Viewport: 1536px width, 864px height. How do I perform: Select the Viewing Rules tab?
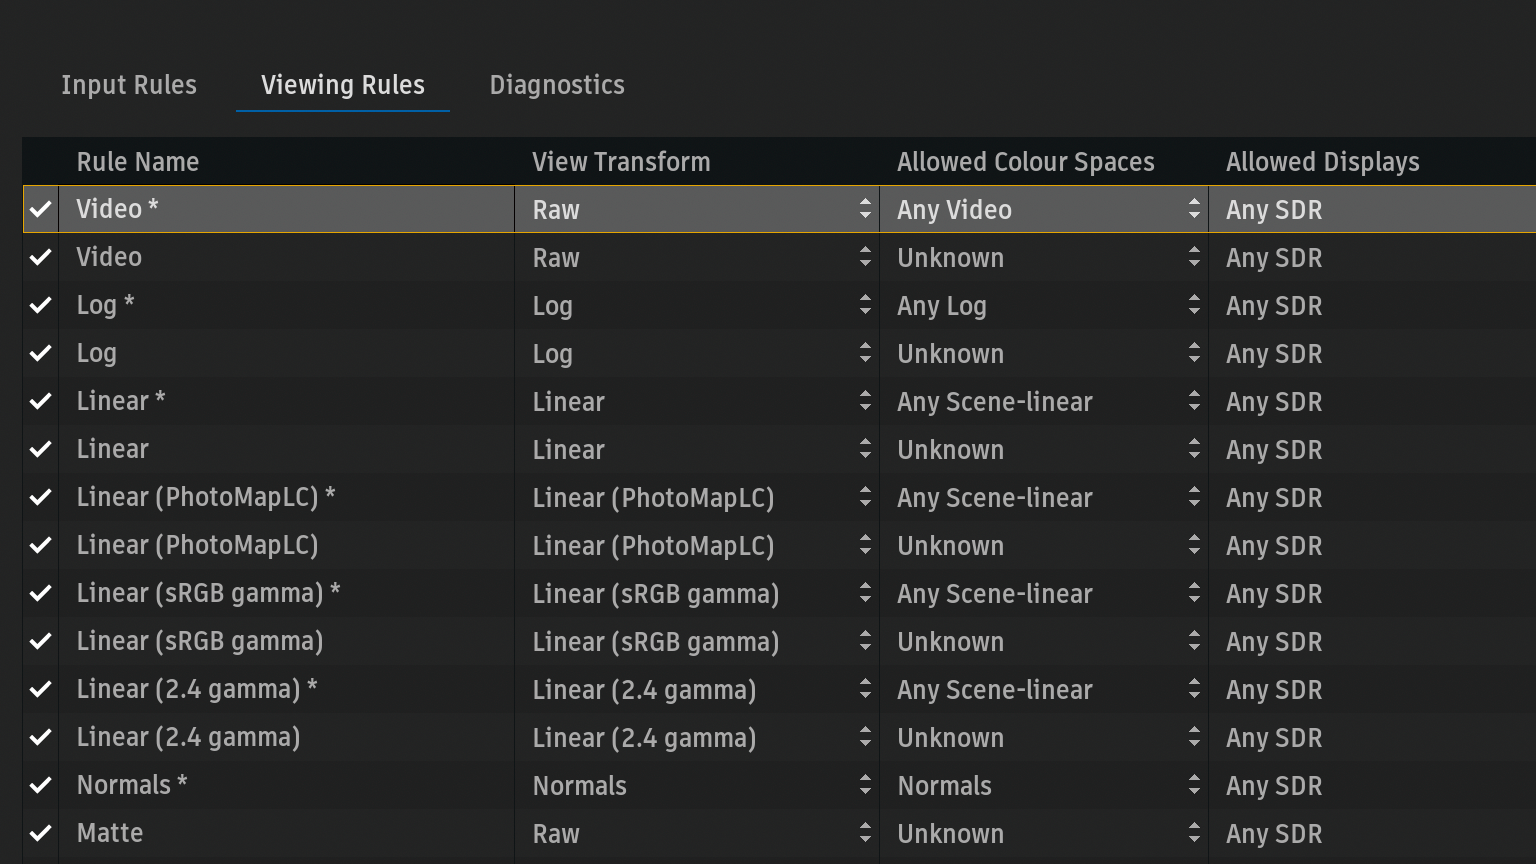coord(343,85)
